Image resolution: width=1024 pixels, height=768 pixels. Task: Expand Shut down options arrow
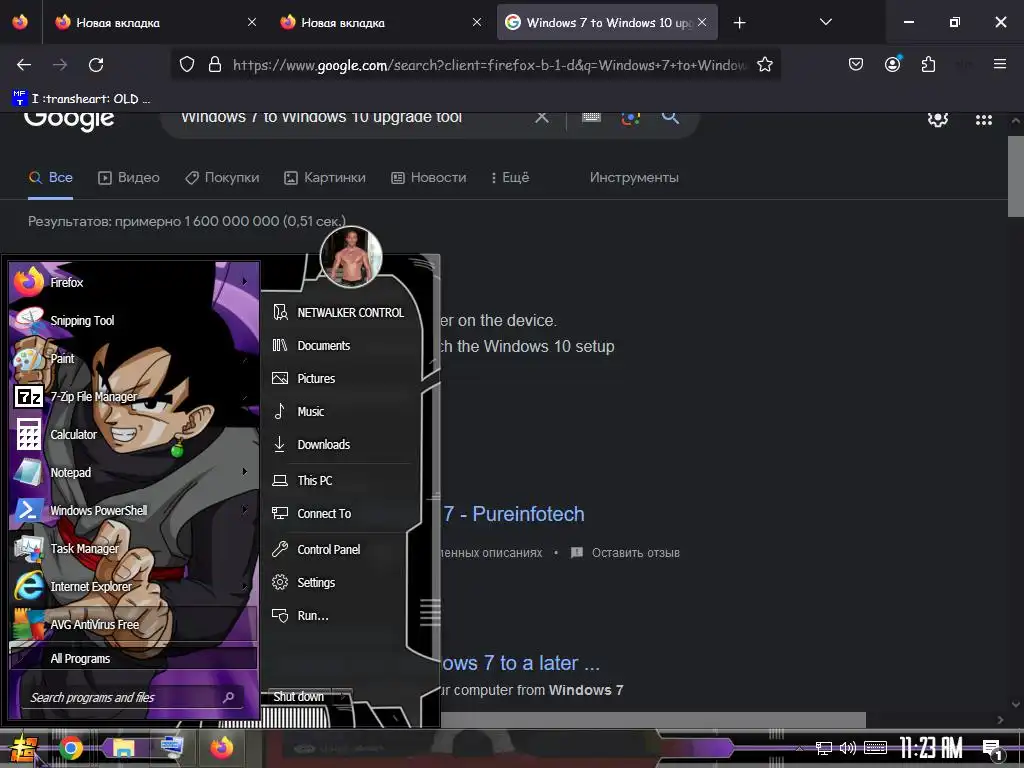click(x=343, y=697)
